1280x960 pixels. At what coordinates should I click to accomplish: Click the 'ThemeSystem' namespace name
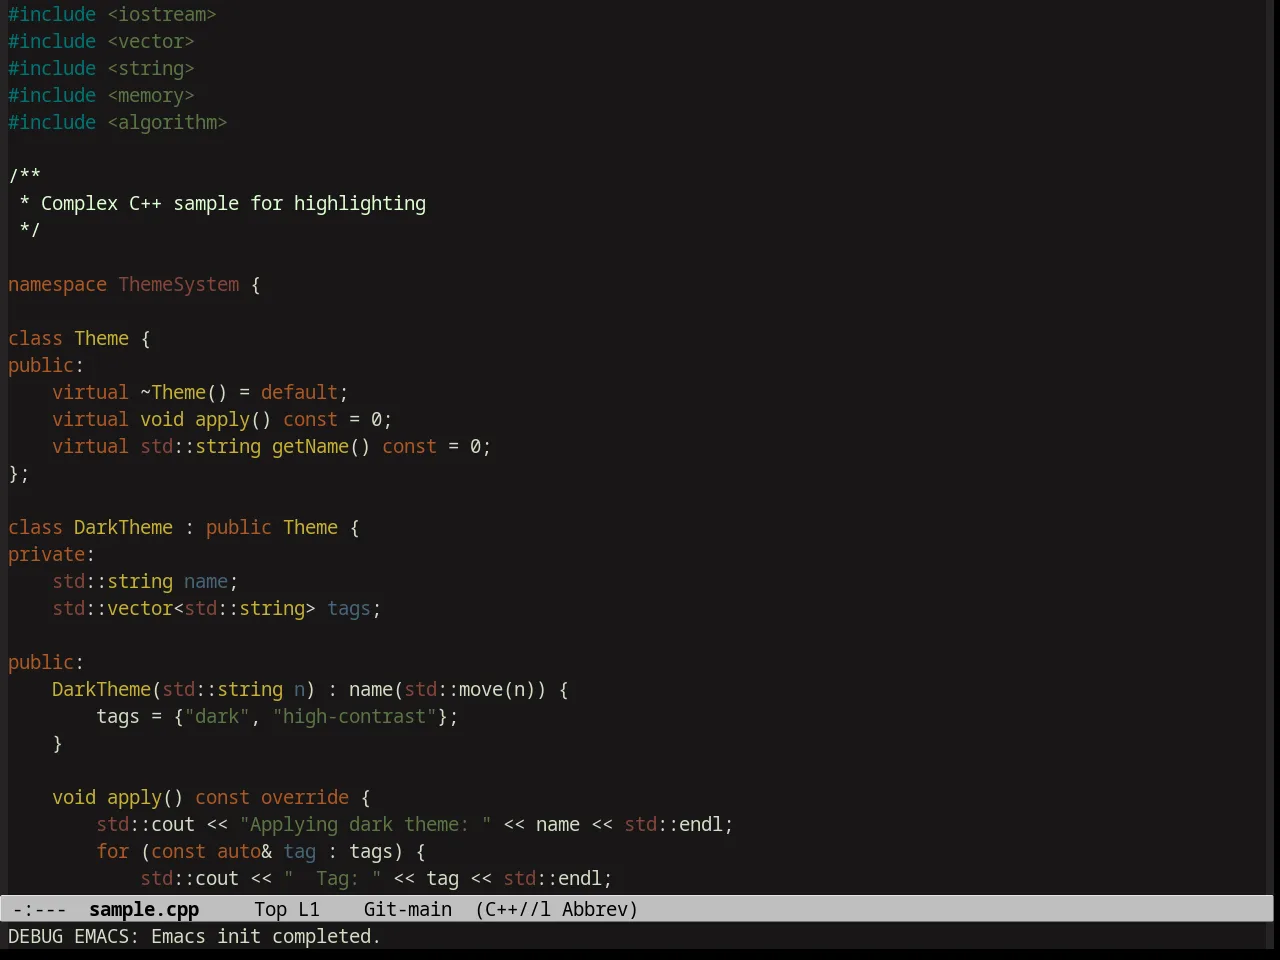(179, 284)
